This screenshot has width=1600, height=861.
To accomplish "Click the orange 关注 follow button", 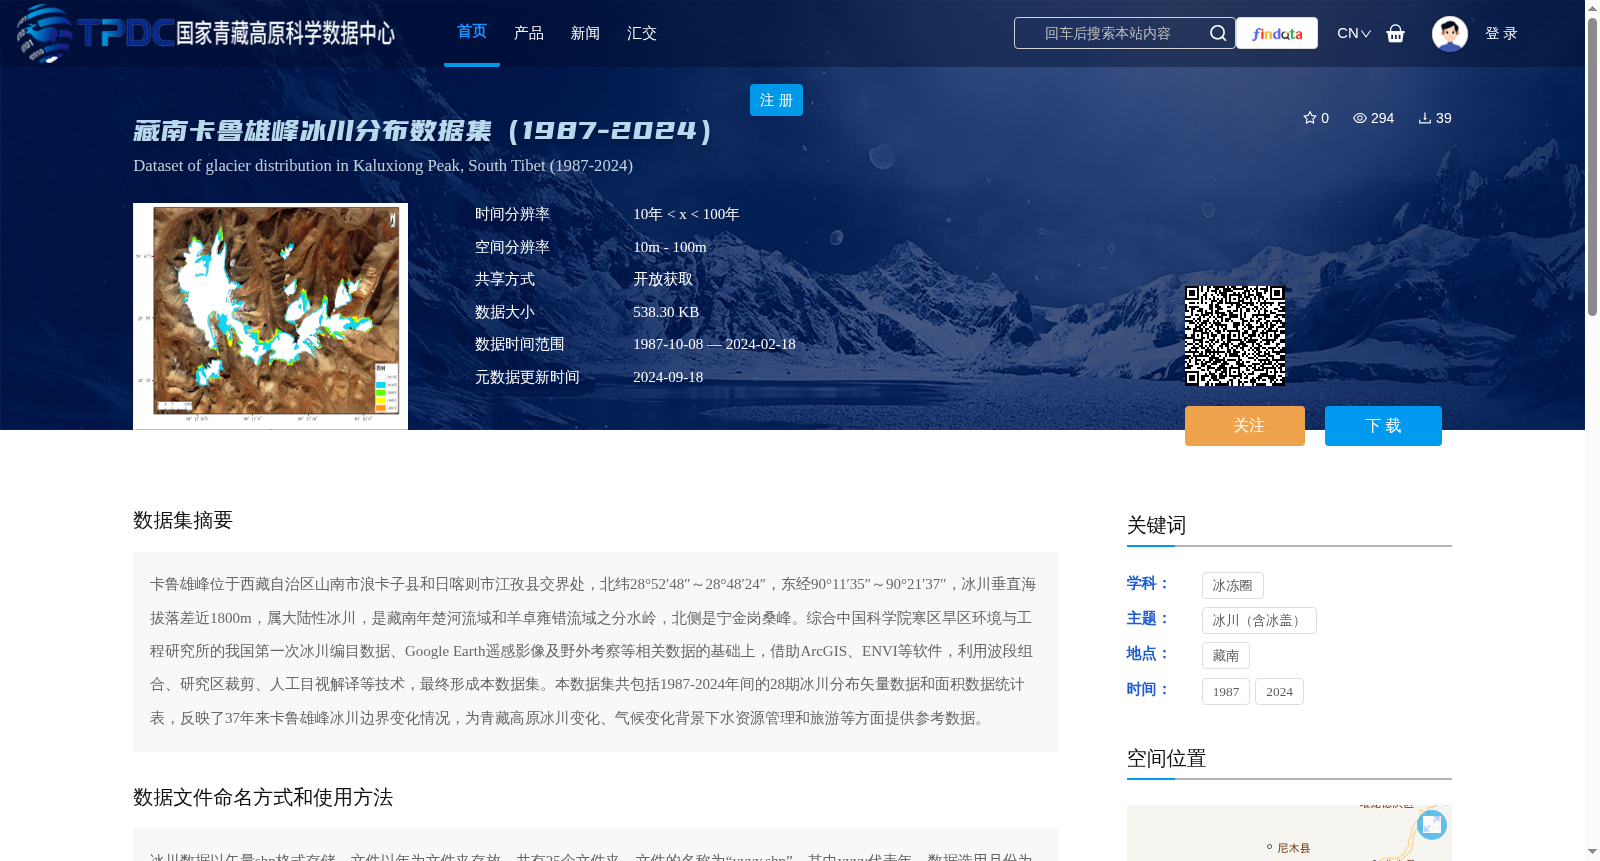I will tap(1245, 426).
